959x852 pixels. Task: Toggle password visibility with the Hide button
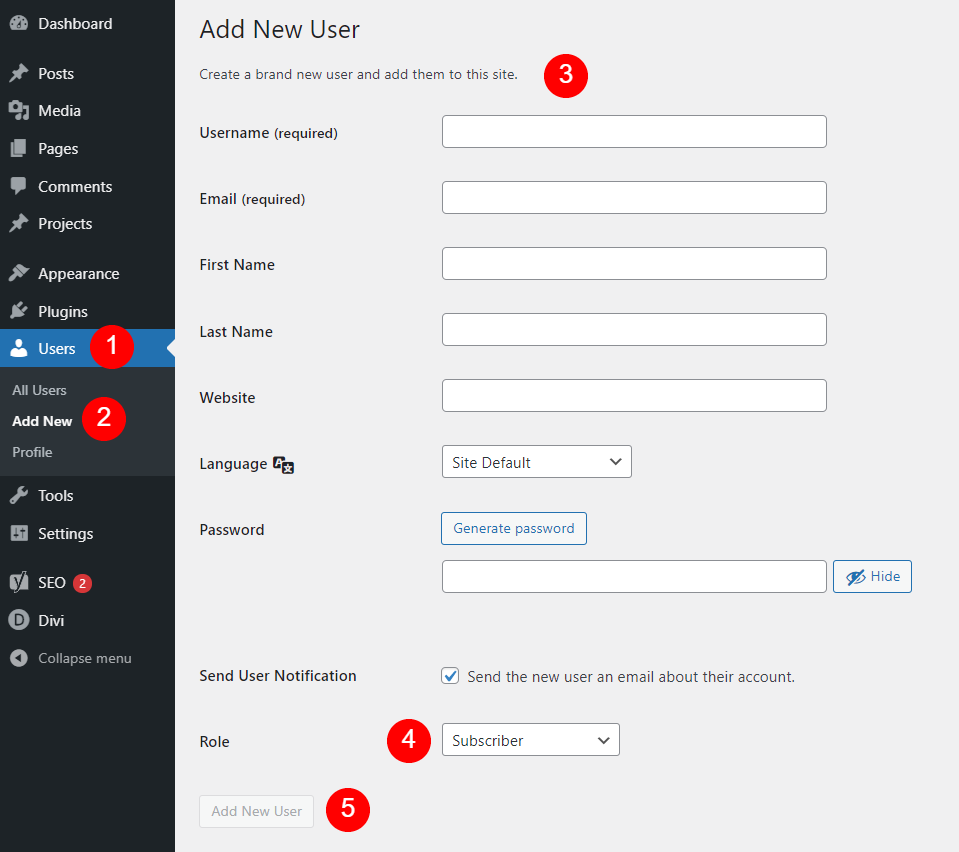tap(871, 576)
